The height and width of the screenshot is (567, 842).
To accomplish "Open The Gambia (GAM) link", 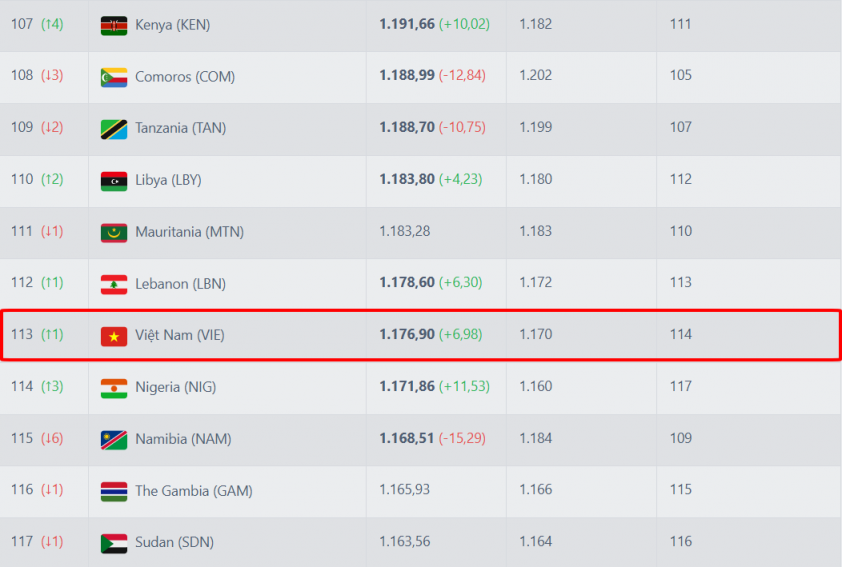I will [193, 491].
